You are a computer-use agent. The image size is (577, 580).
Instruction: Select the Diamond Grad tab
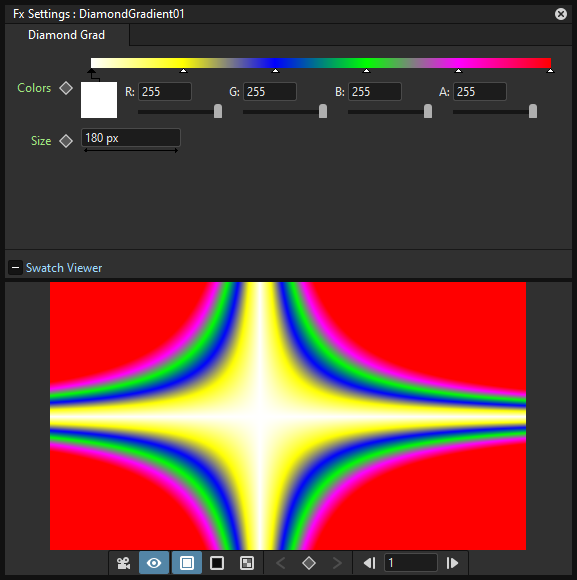[x=67, y=35]
